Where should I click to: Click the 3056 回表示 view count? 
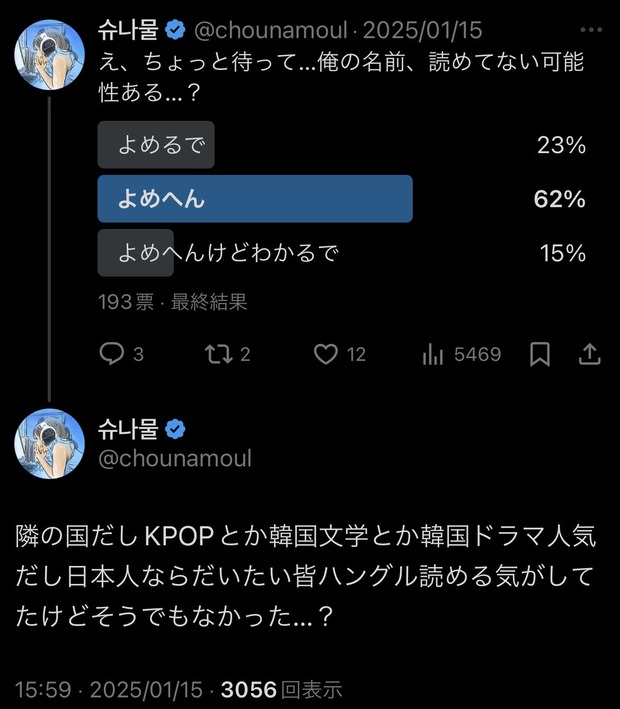point(281,690)
